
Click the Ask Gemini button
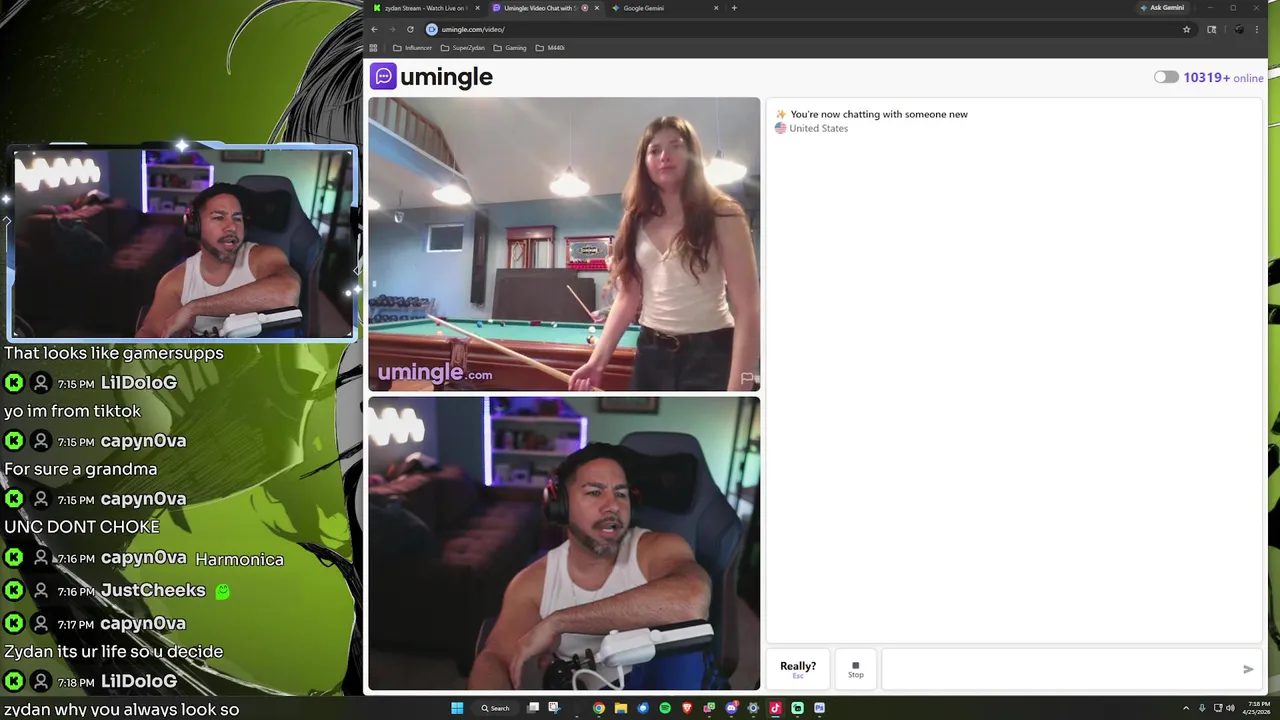[x=1162, y=8]
